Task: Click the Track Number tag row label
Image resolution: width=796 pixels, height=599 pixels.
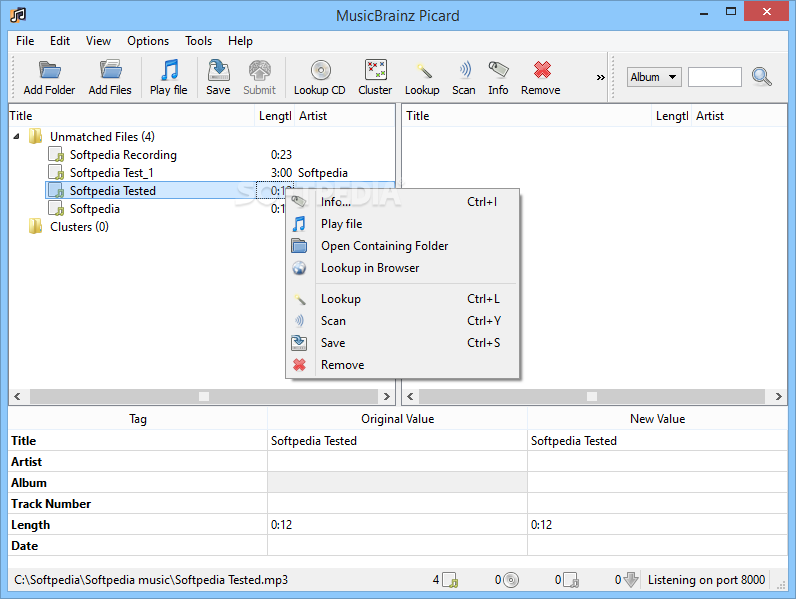Action: (51, 504)
